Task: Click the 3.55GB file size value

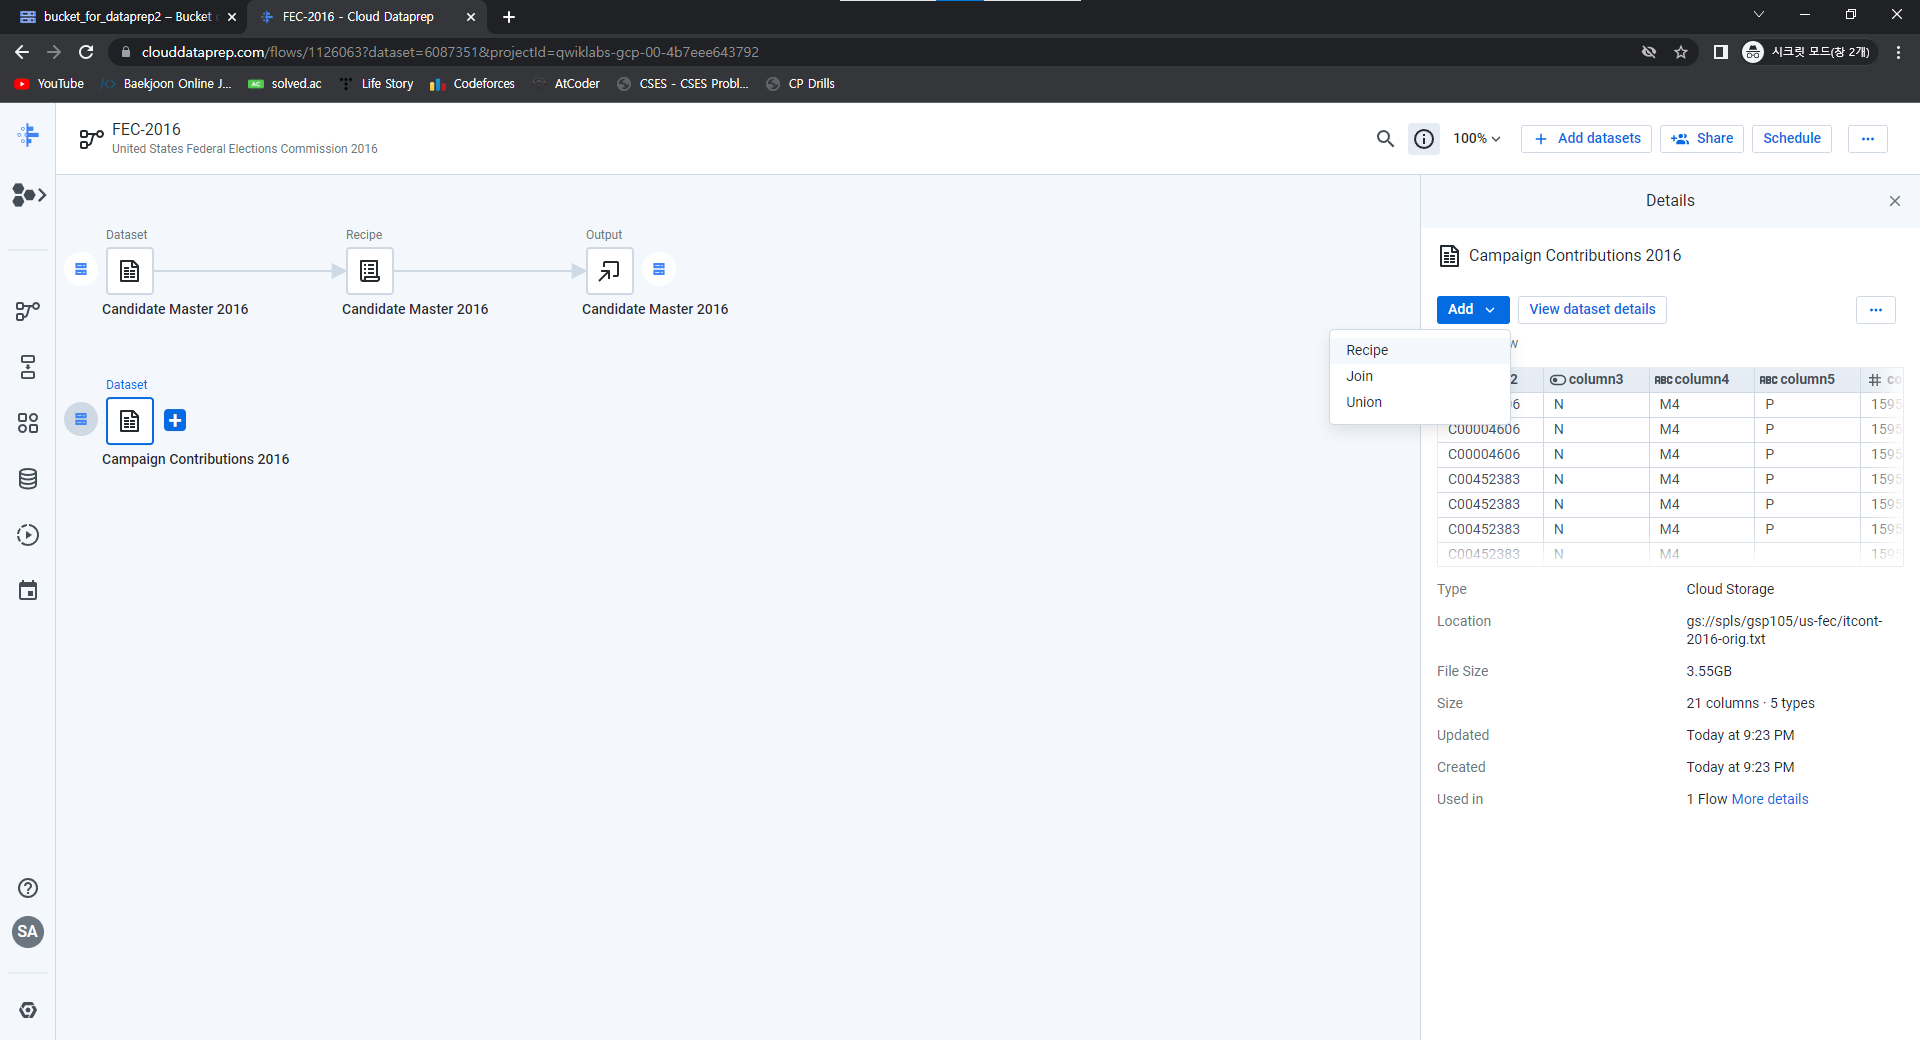Action: [x=1709, y=671]
